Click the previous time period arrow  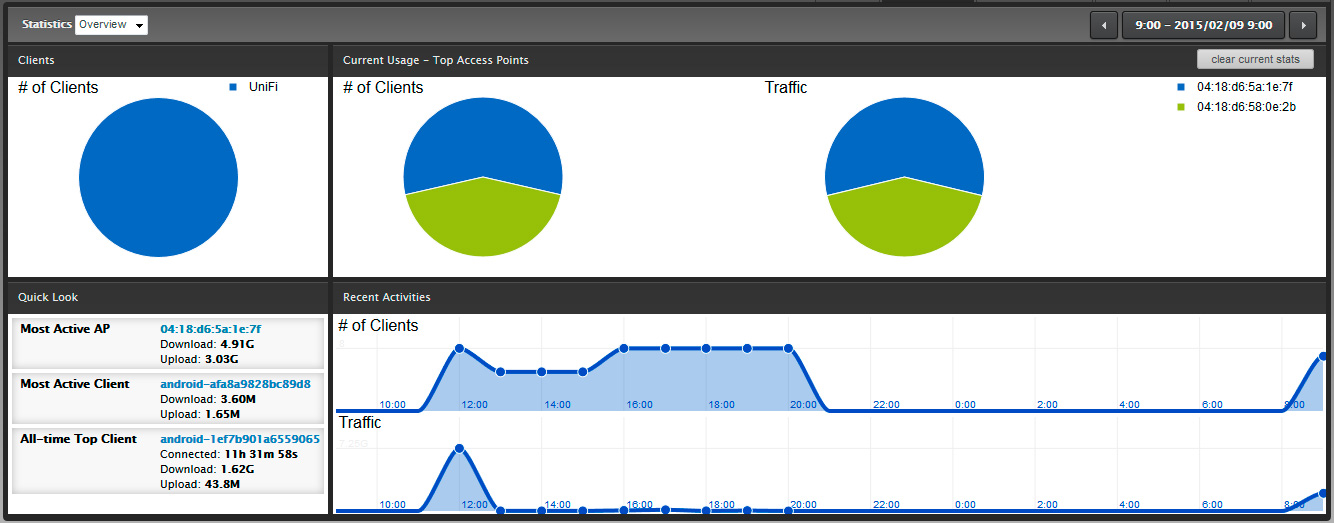pos(1103,25)
